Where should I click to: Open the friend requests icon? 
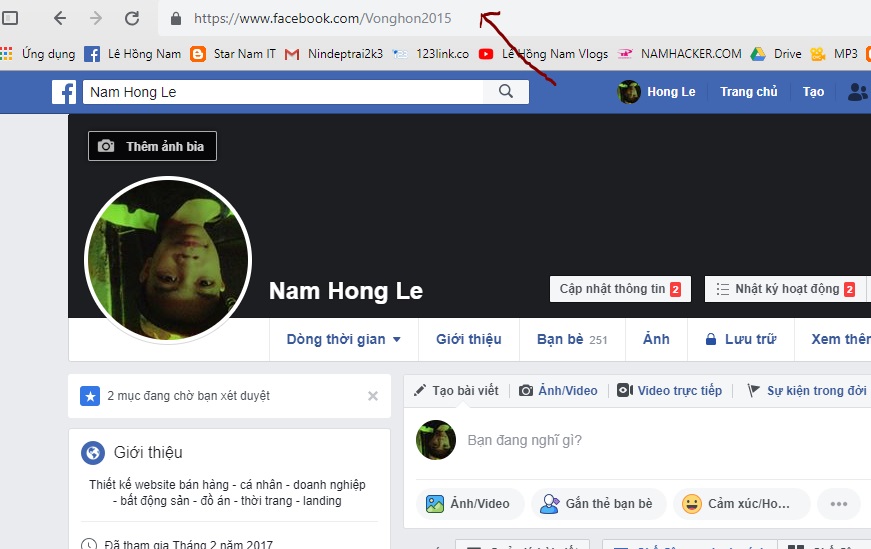click(858, 92)
